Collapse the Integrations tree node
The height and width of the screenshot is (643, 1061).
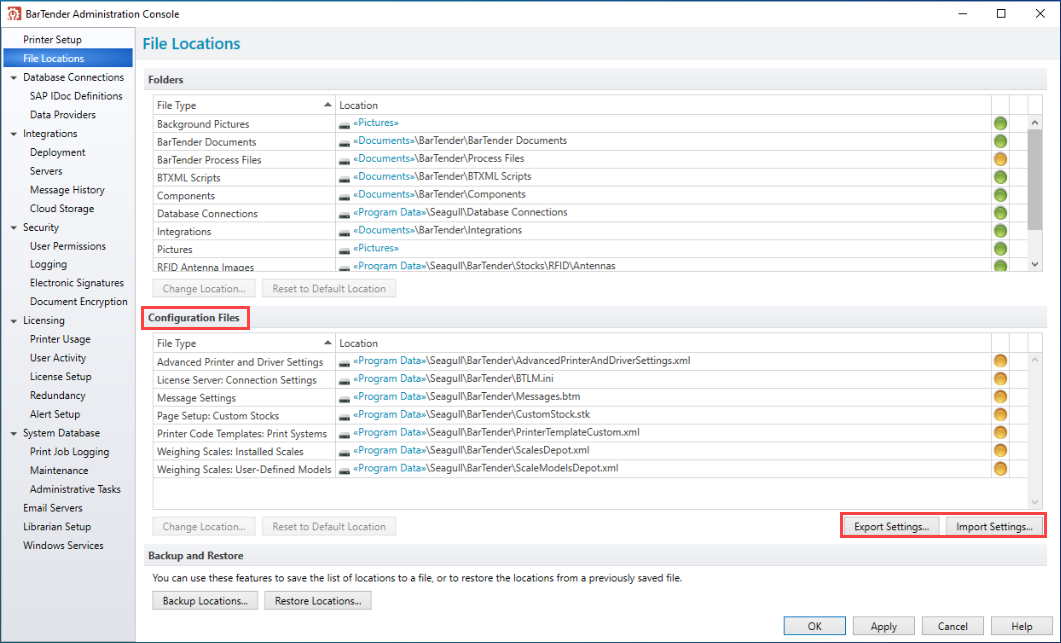14,134
